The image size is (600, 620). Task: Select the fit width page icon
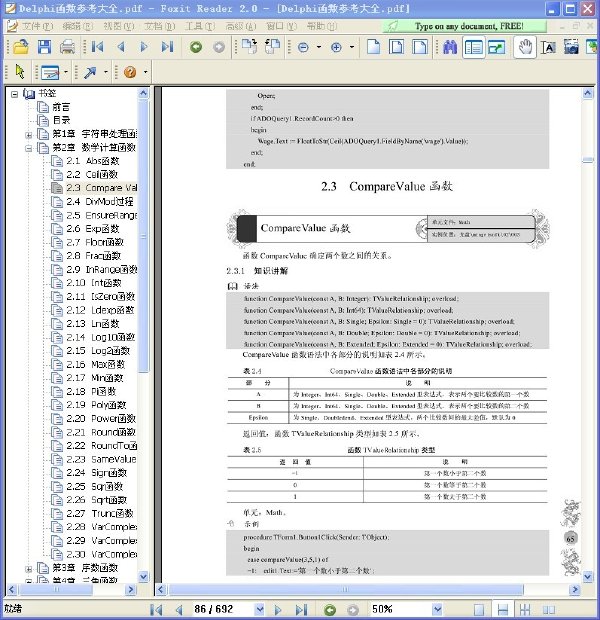click(420, 47)
